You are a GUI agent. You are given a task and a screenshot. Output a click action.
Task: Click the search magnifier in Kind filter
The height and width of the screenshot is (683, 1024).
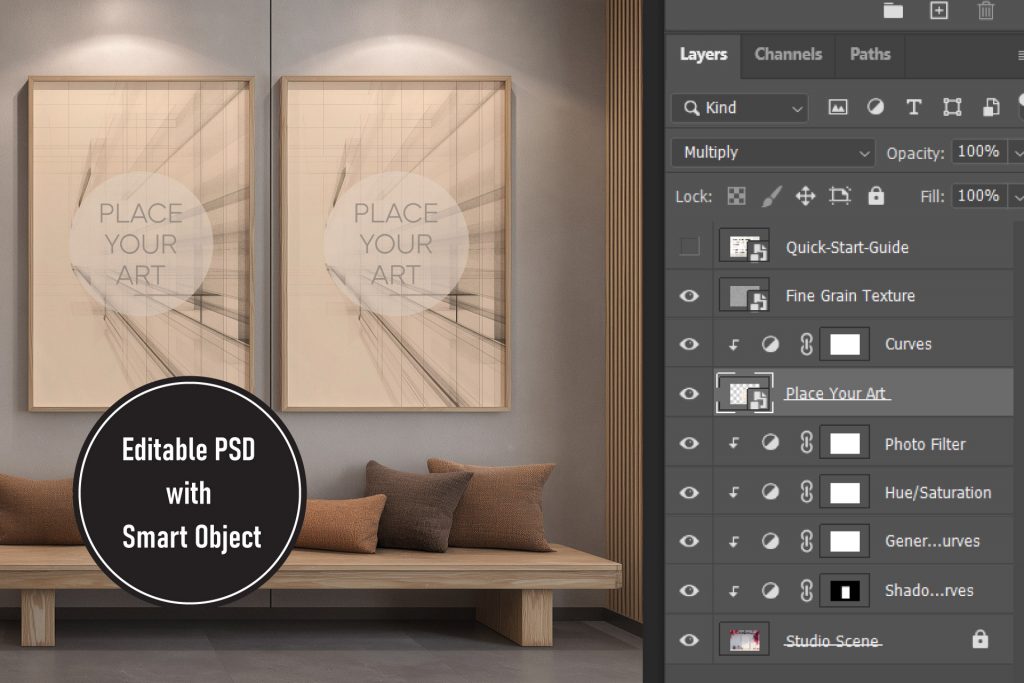click(692, 108)
